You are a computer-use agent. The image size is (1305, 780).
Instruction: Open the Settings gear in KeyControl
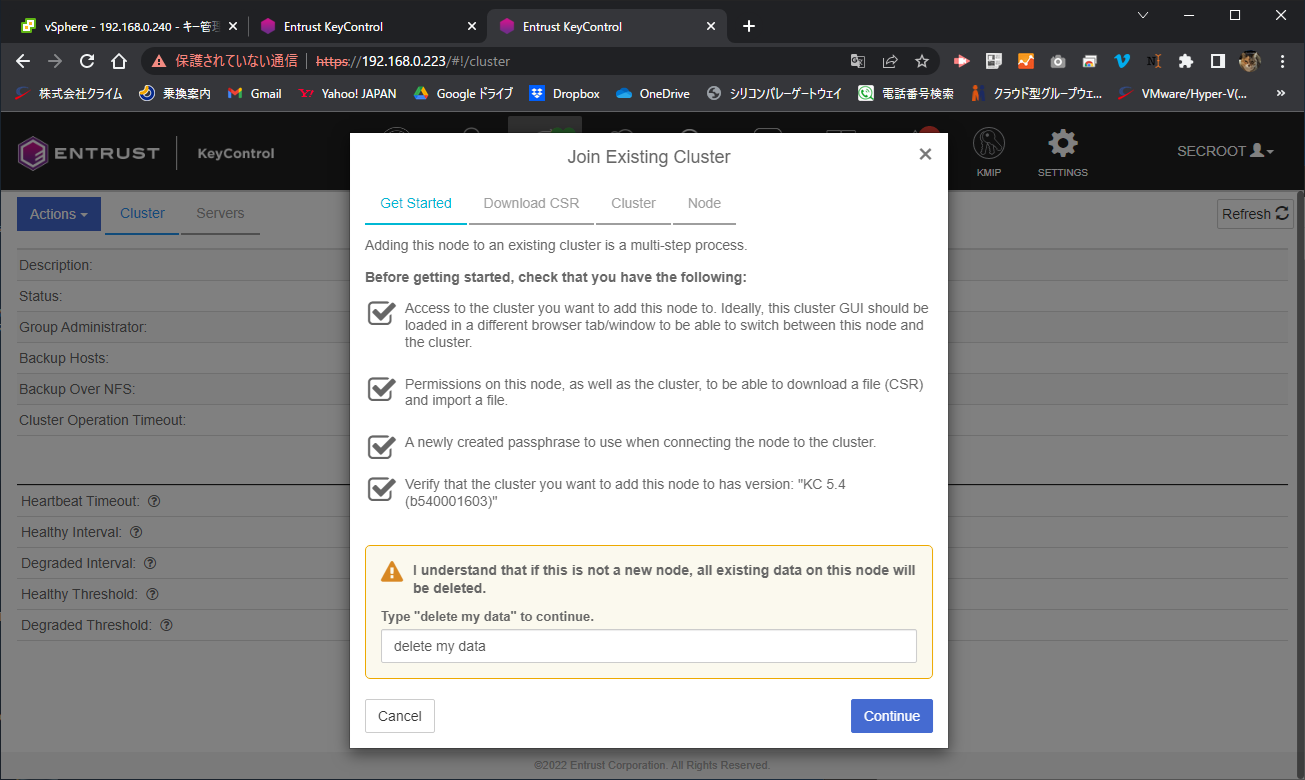pyautogui.click(x=1062, y=152)
